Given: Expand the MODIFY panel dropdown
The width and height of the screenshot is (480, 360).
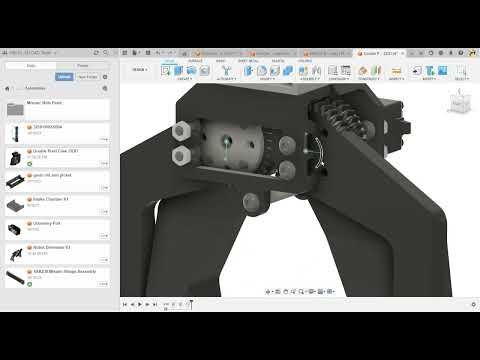Looking at the screenshot, I should coord(267,79).
